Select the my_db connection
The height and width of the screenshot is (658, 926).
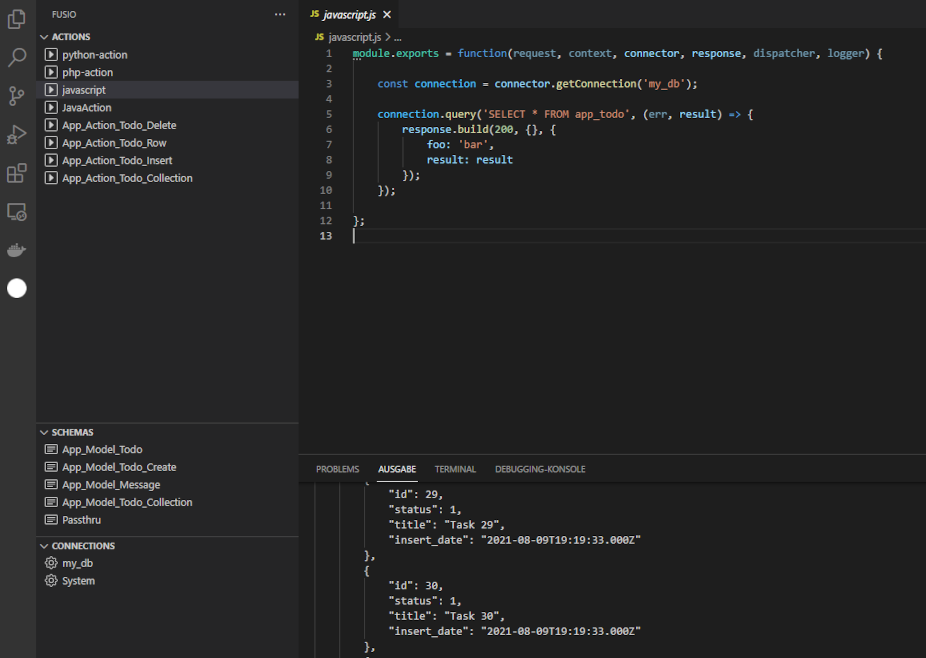[x=77, y=563]
